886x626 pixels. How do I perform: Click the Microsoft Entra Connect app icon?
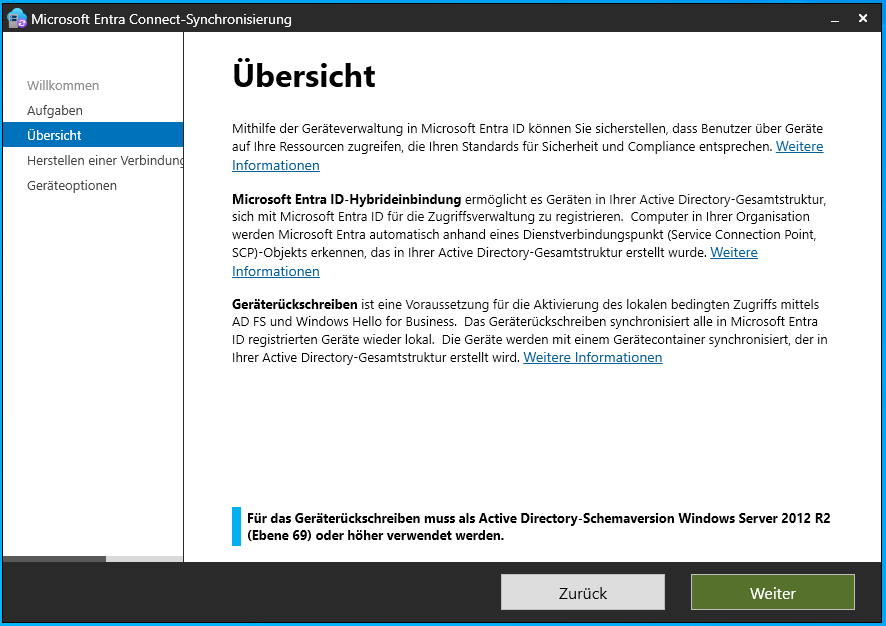click(x=17, y=19)
